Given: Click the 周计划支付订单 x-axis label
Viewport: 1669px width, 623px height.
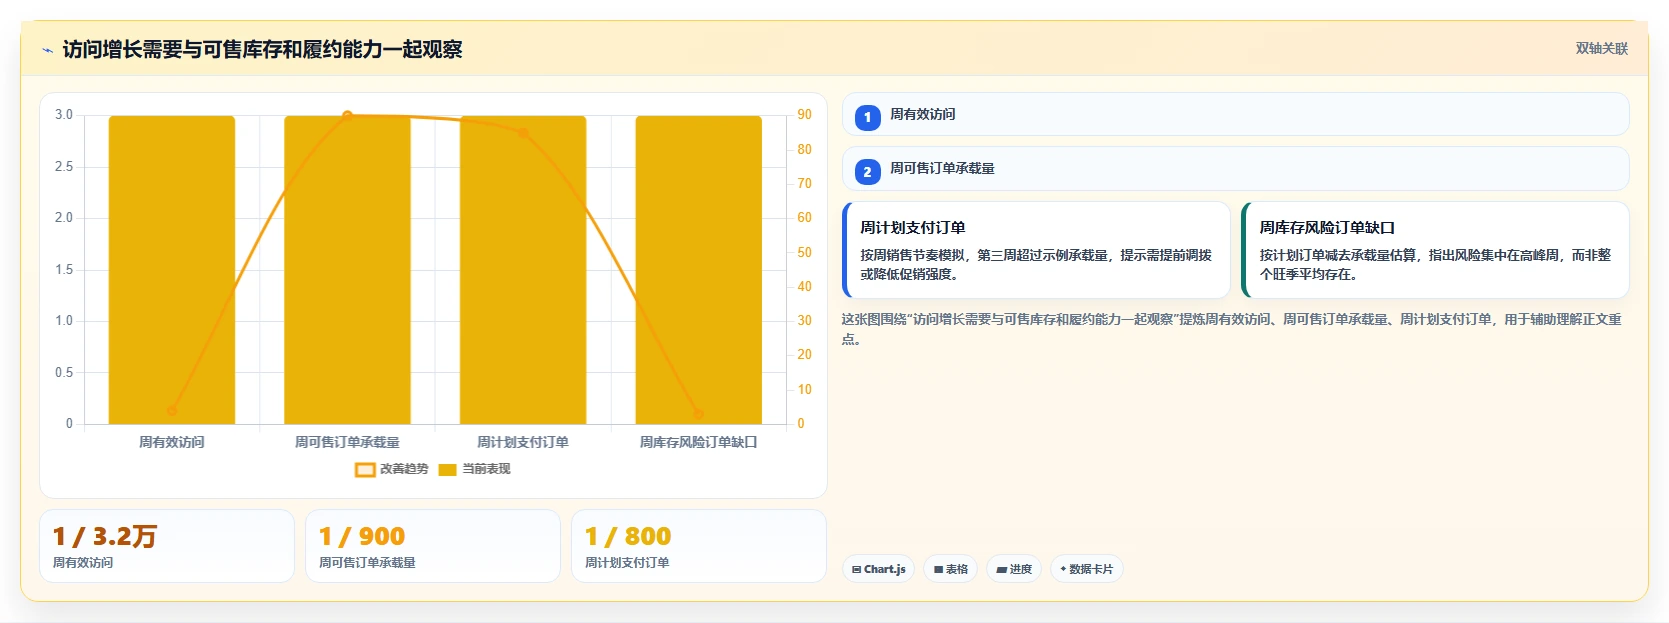Looking at the screenshot, I should [523, 442].
